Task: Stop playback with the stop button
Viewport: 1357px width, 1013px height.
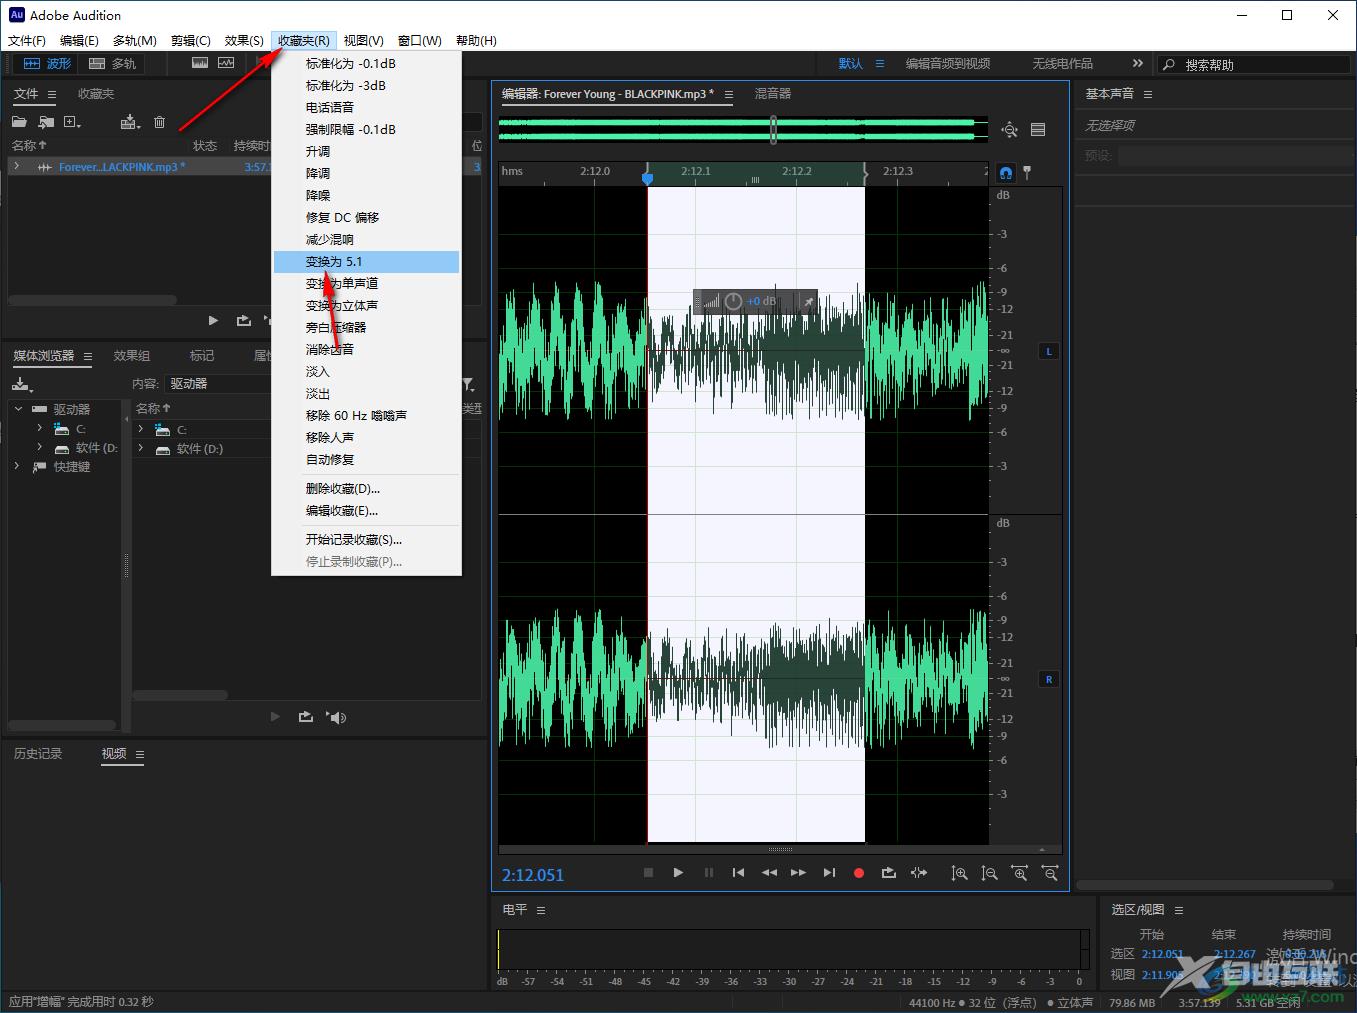Action: 648,873
